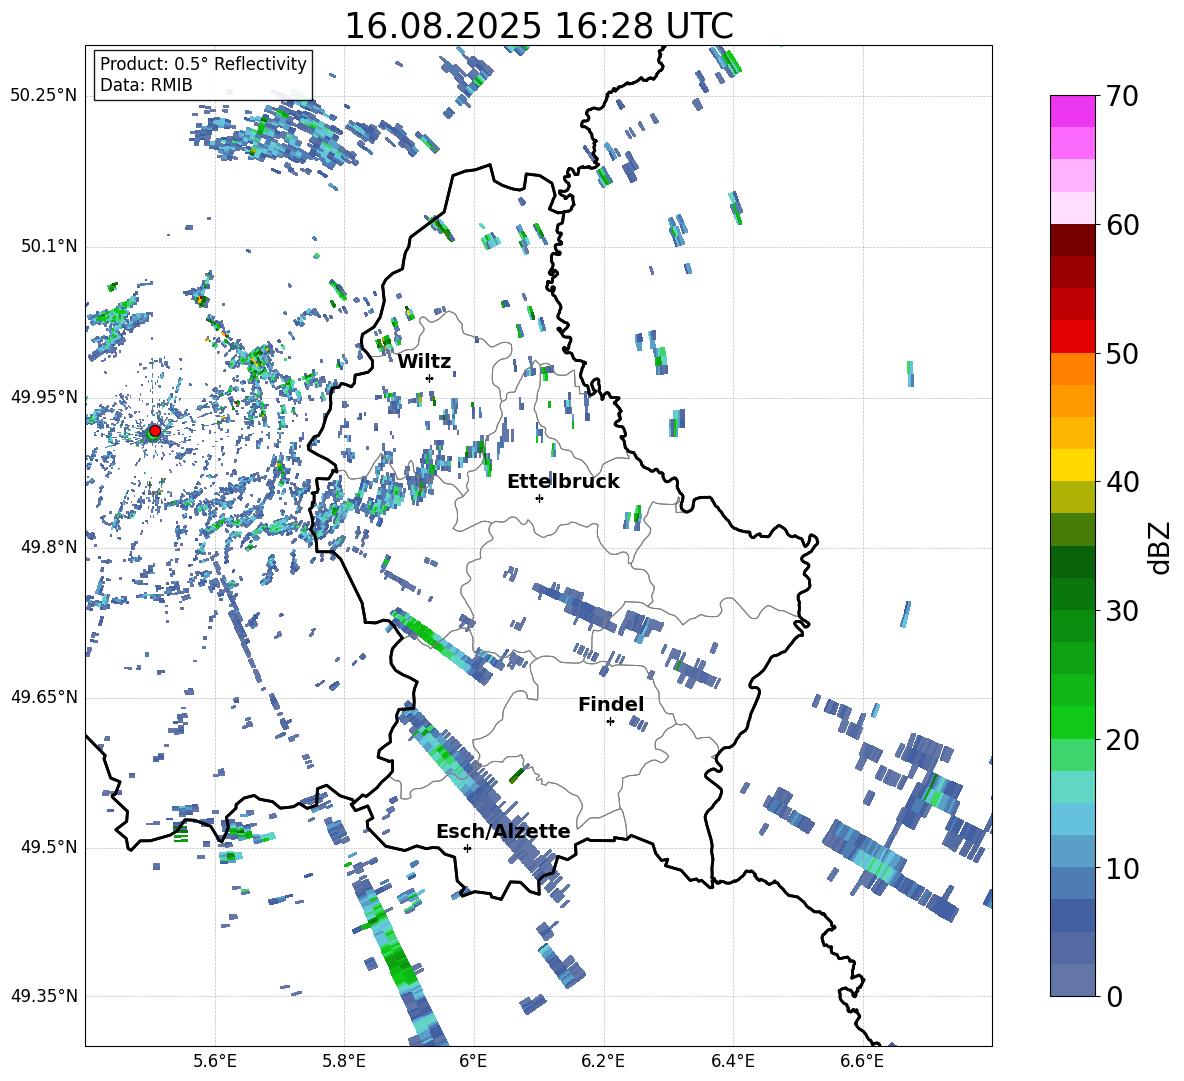Viewport: 1184px width, 1081px height.
Task: Click the colorbar tick label '60'
Action: 1123,225
